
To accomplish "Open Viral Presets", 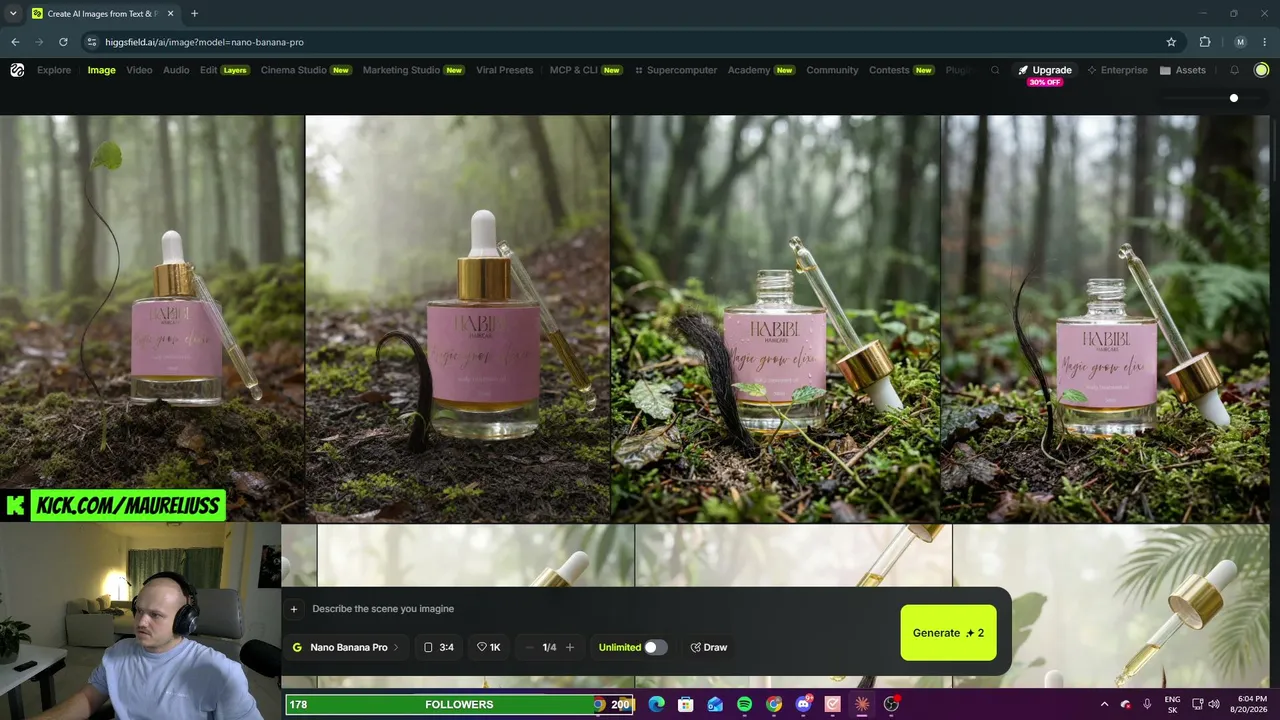I will click(504, 70).
